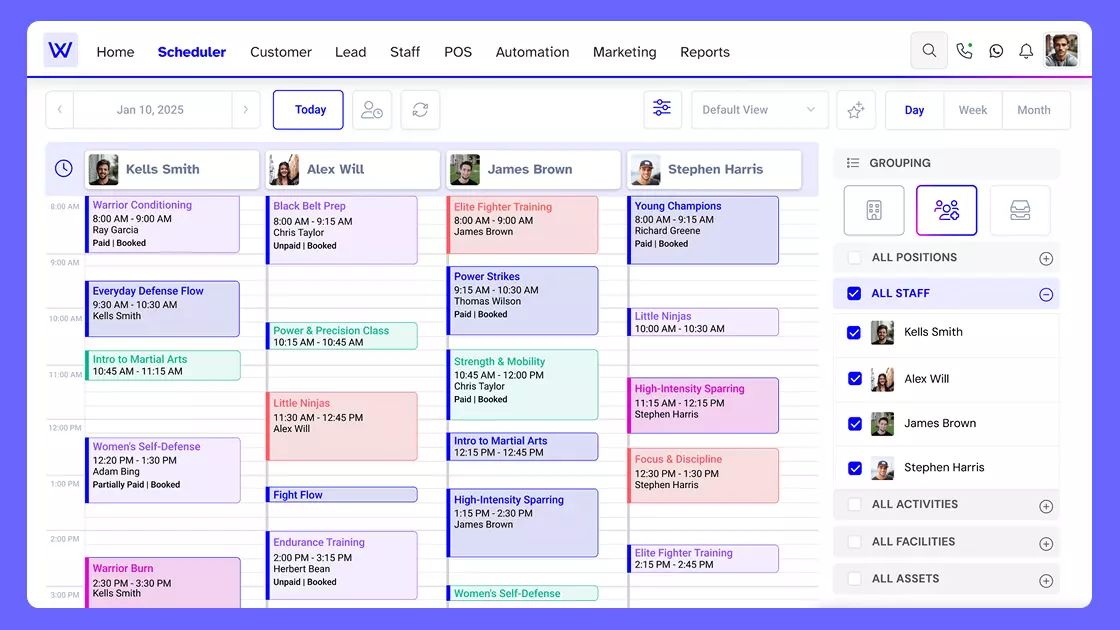
Task: Switch to Day view
Action: point(914,110)
